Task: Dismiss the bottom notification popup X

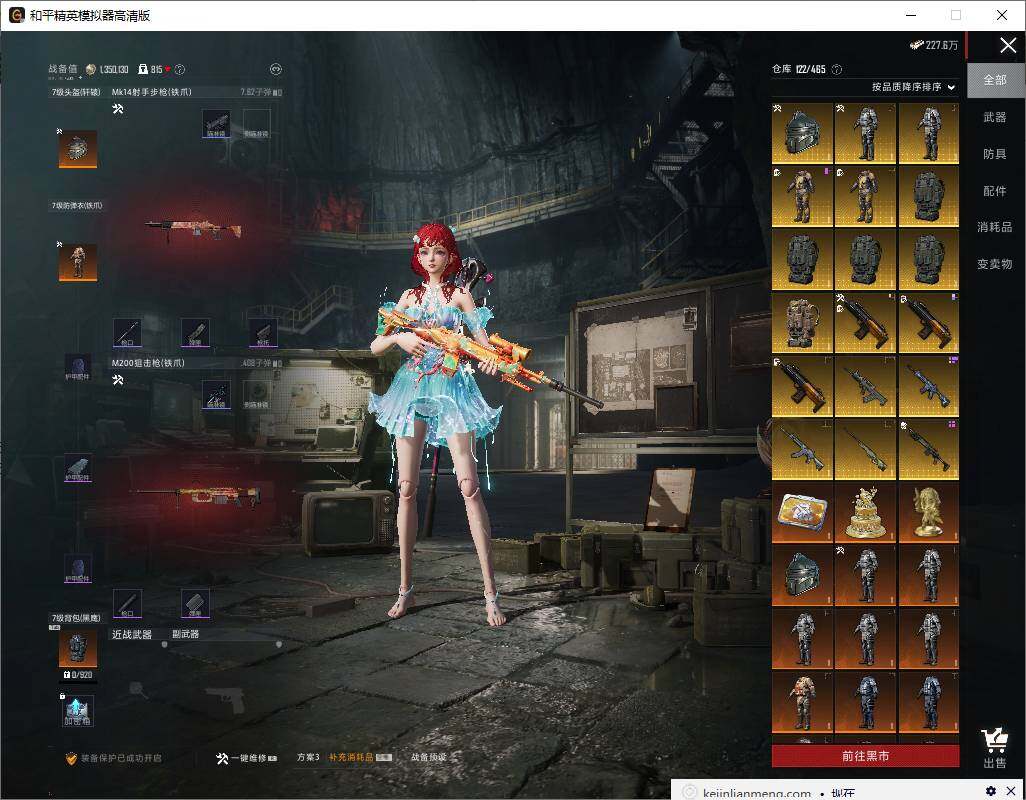Action: [1011, 791]
